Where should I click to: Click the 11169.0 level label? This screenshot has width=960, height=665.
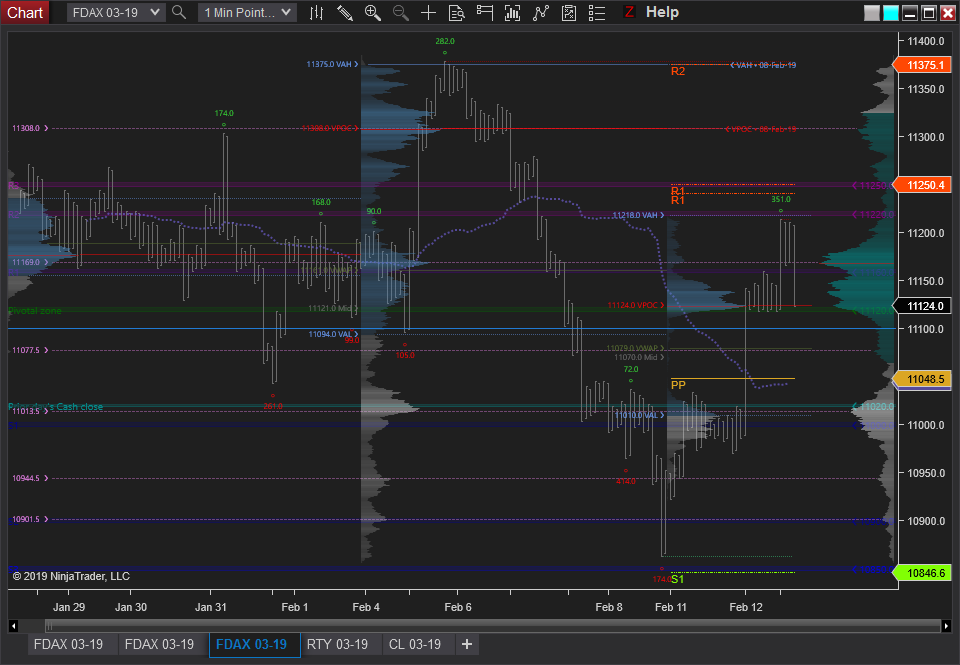30,262
